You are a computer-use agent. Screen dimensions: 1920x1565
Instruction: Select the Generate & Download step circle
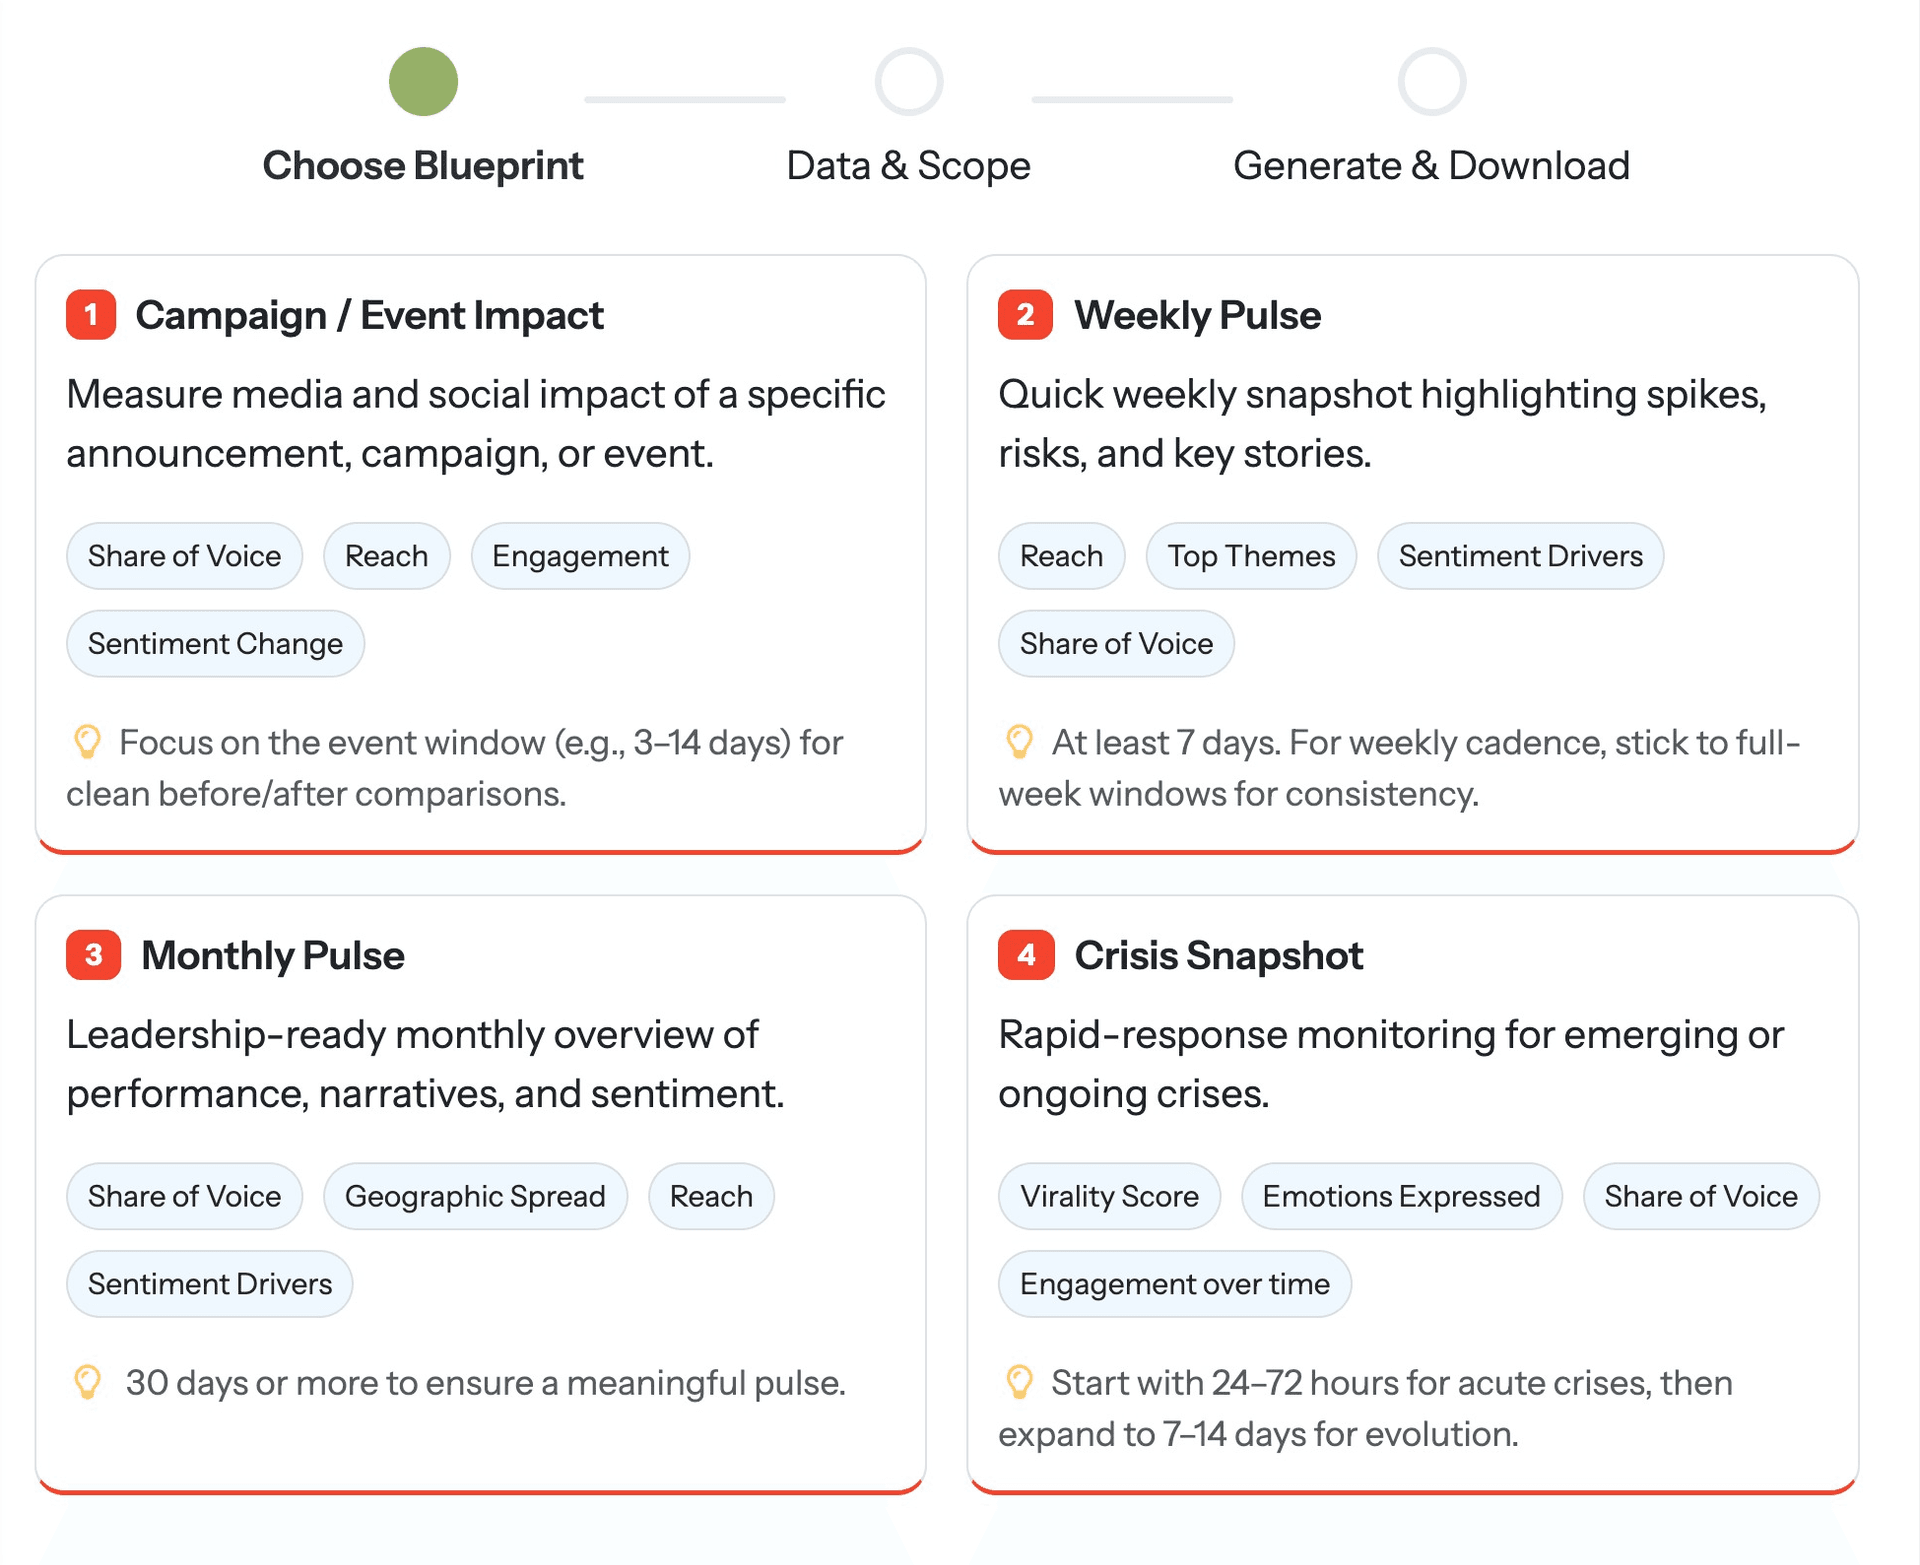(1431, 82)
